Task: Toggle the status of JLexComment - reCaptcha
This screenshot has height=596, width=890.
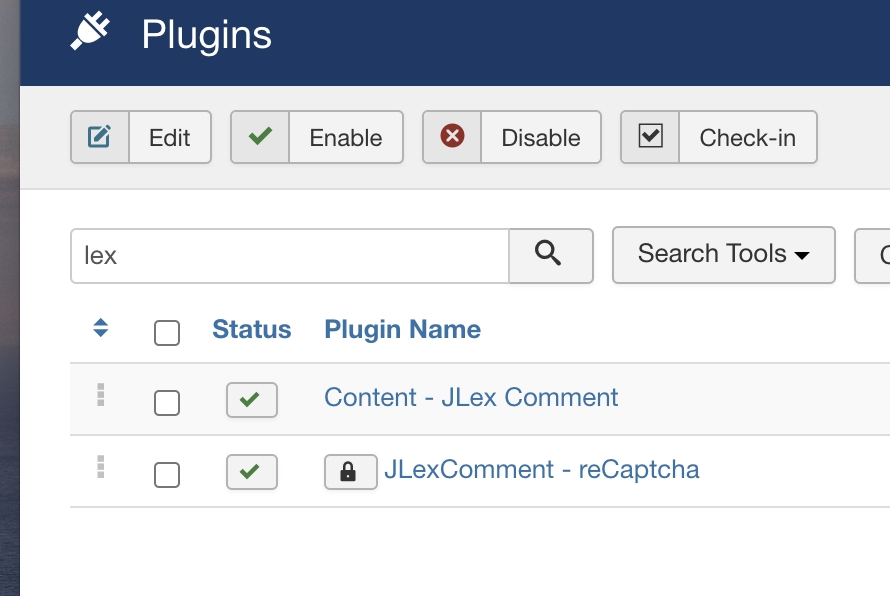Action: point(251,472)
